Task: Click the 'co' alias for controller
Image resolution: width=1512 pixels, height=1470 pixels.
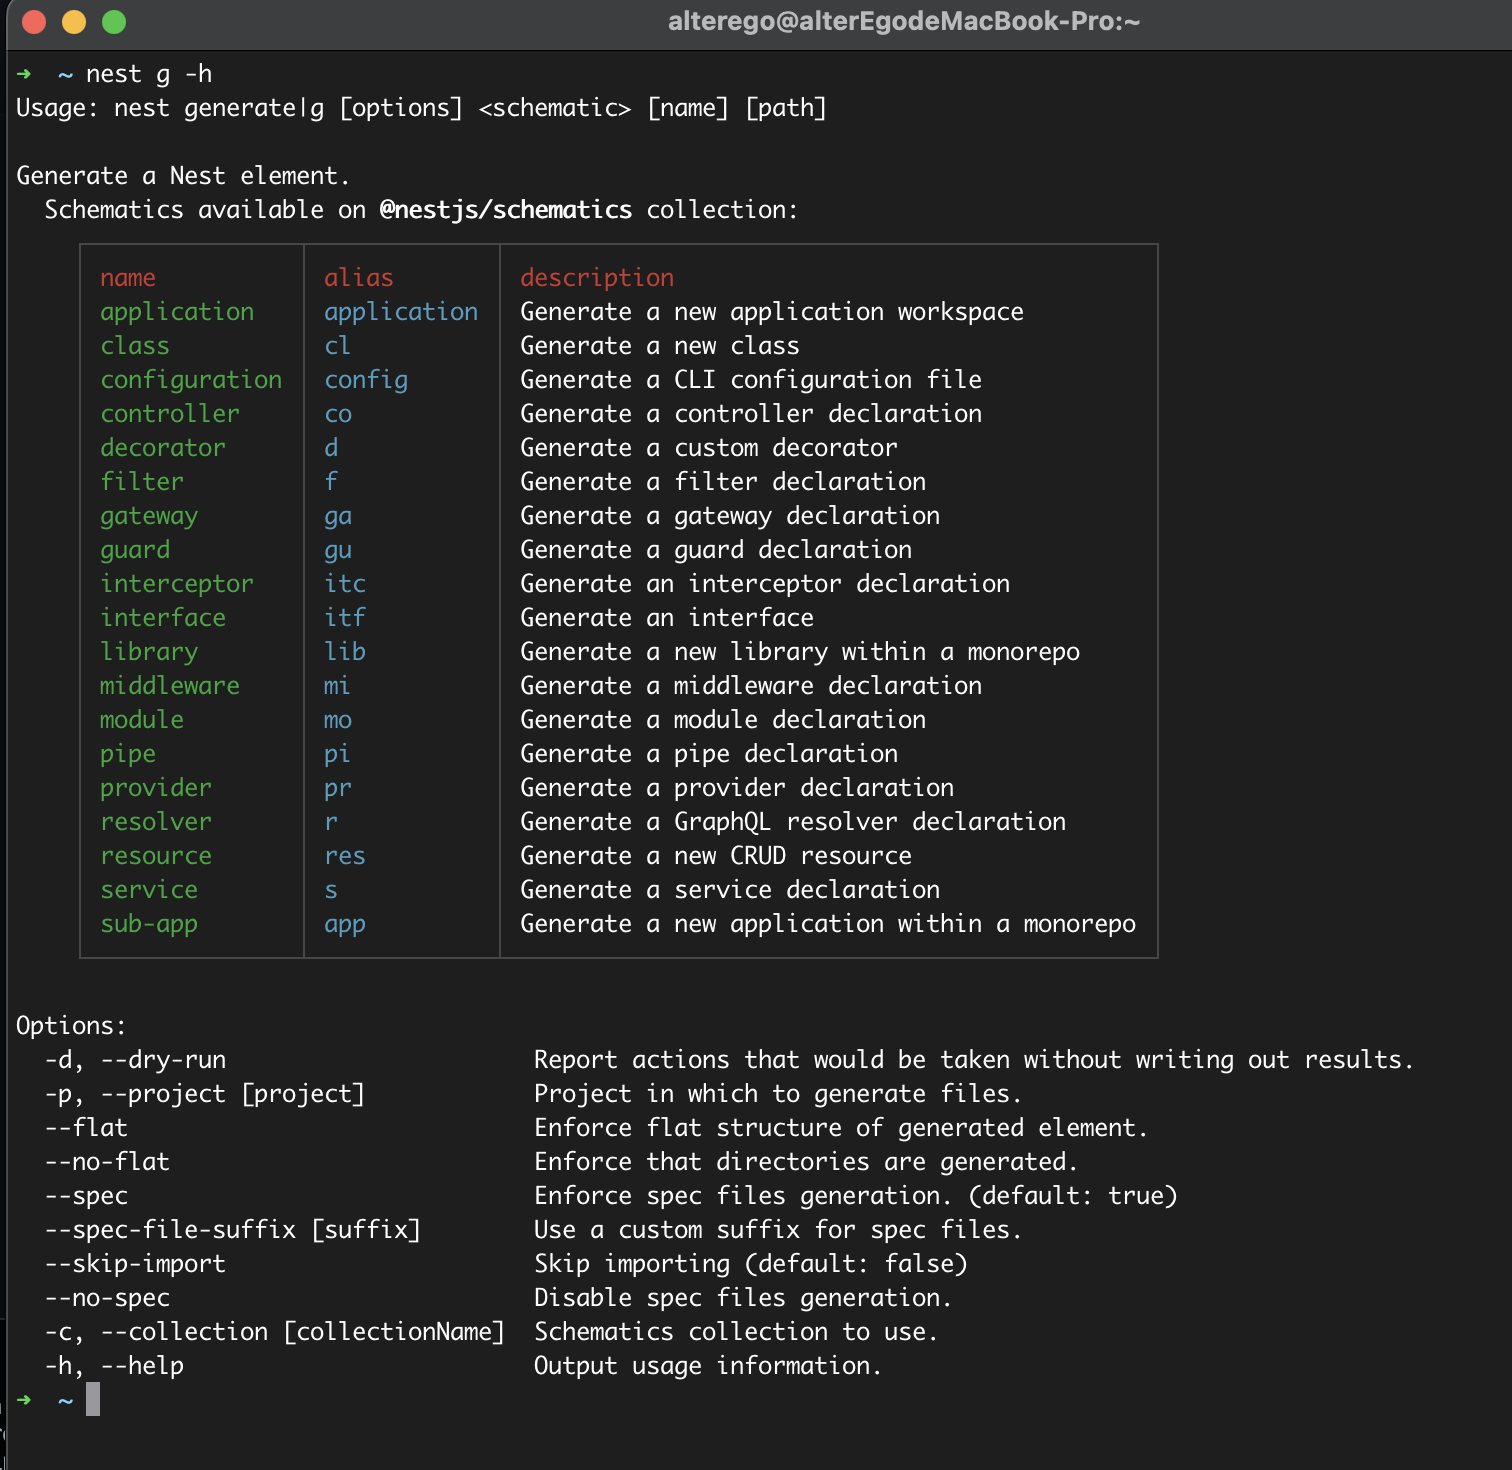Action: pyautogui.click(x=338, y=414)
